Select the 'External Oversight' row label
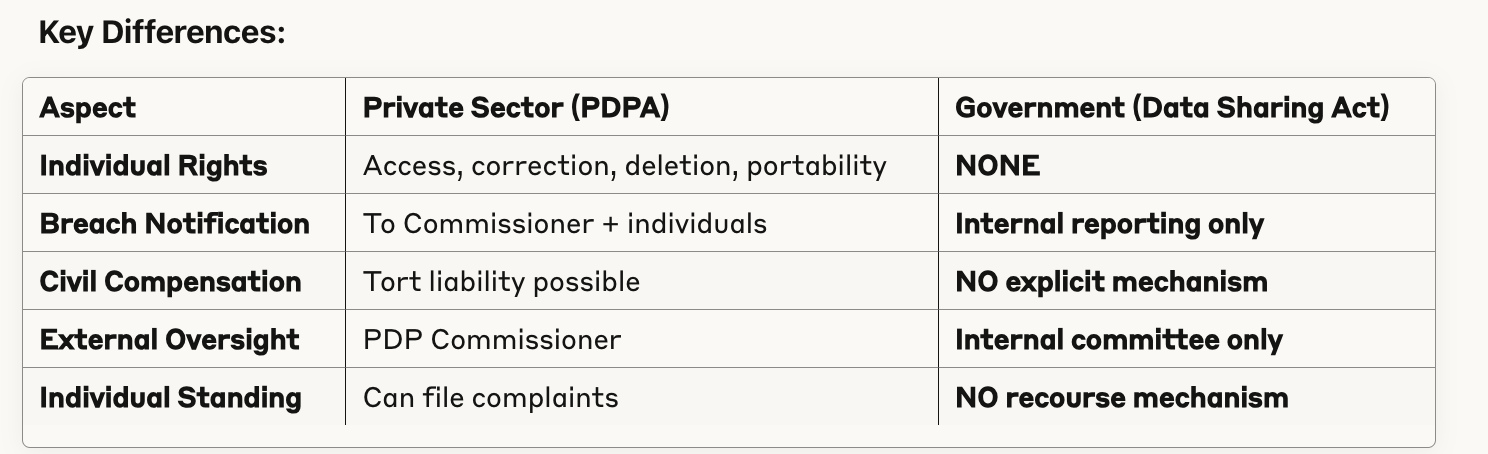This screenshot has width=1488, height=454. [x=169, y=340]
